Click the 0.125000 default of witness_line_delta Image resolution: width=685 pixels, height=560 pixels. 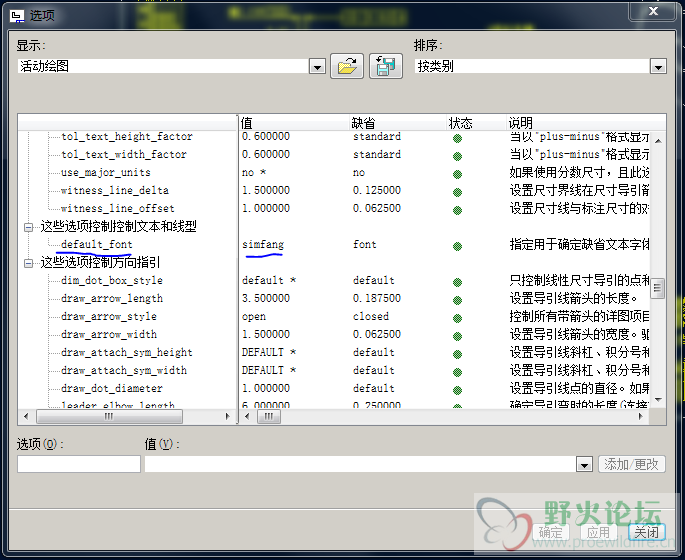coord(377,190)
